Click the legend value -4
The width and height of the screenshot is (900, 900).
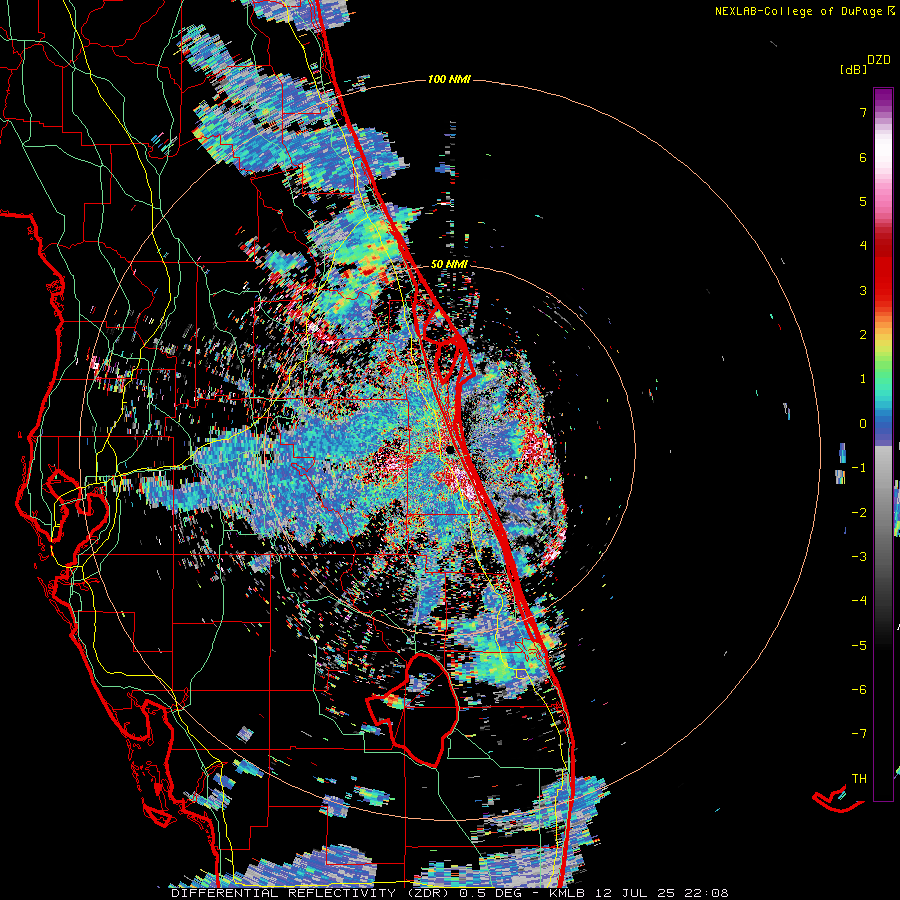click(859, 601)
